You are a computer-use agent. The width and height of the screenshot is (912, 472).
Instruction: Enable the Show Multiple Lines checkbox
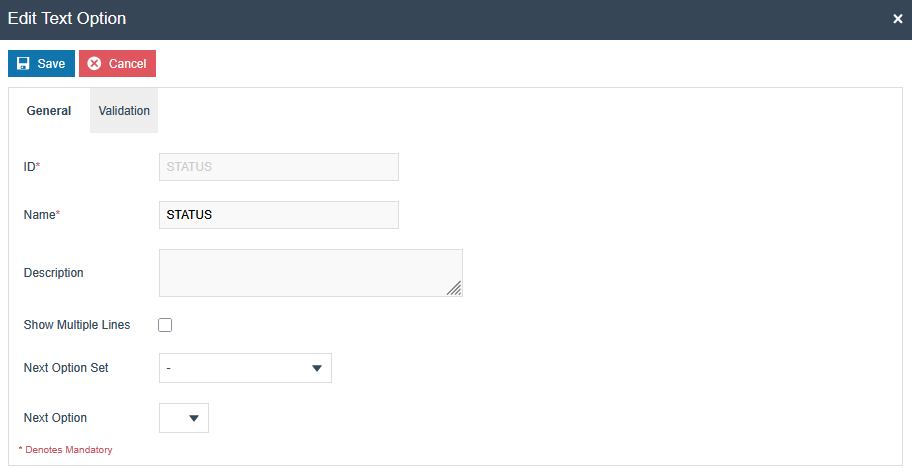[165, 325]
